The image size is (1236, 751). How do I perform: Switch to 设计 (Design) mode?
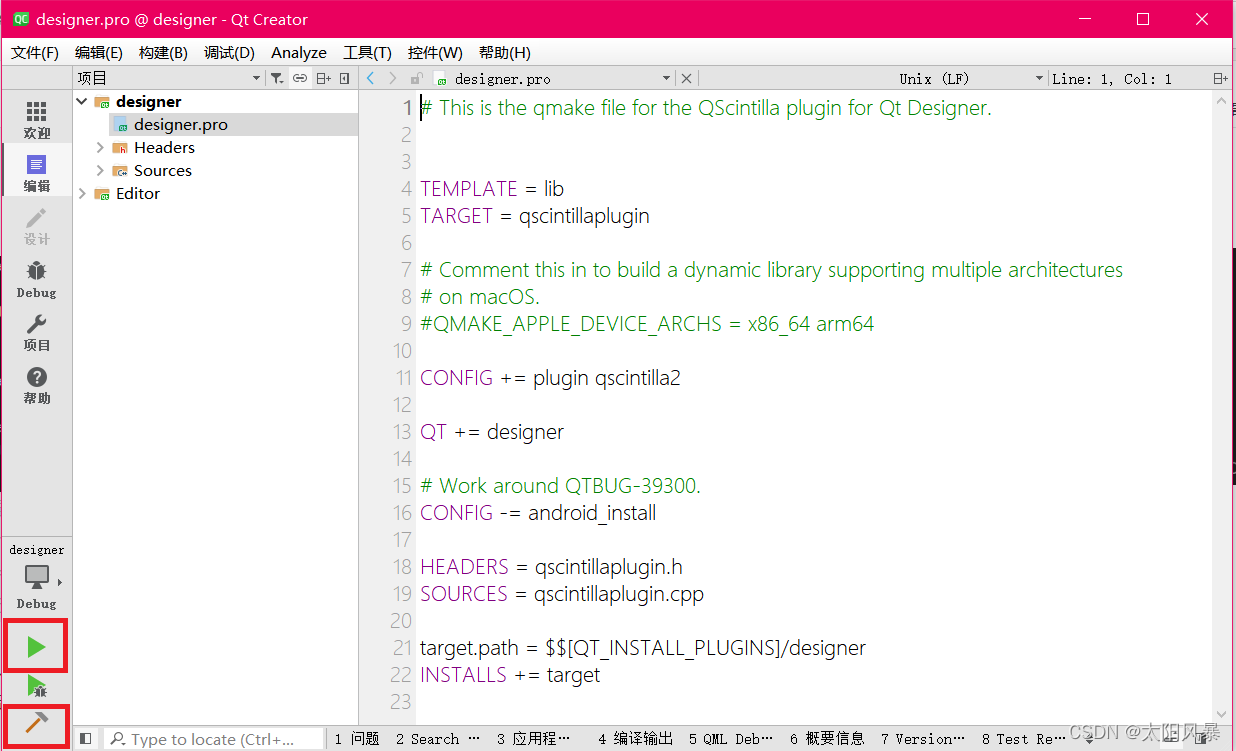(36, 225)
